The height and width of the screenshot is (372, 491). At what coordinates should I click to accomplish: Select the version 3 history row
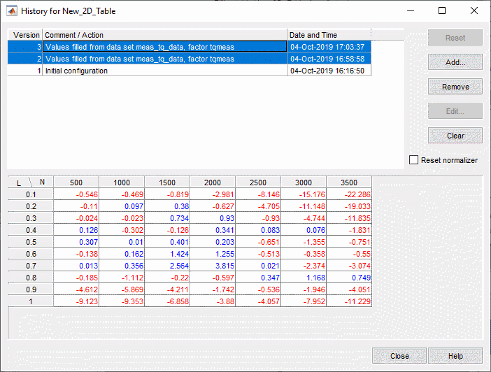(x=189, y=47)
